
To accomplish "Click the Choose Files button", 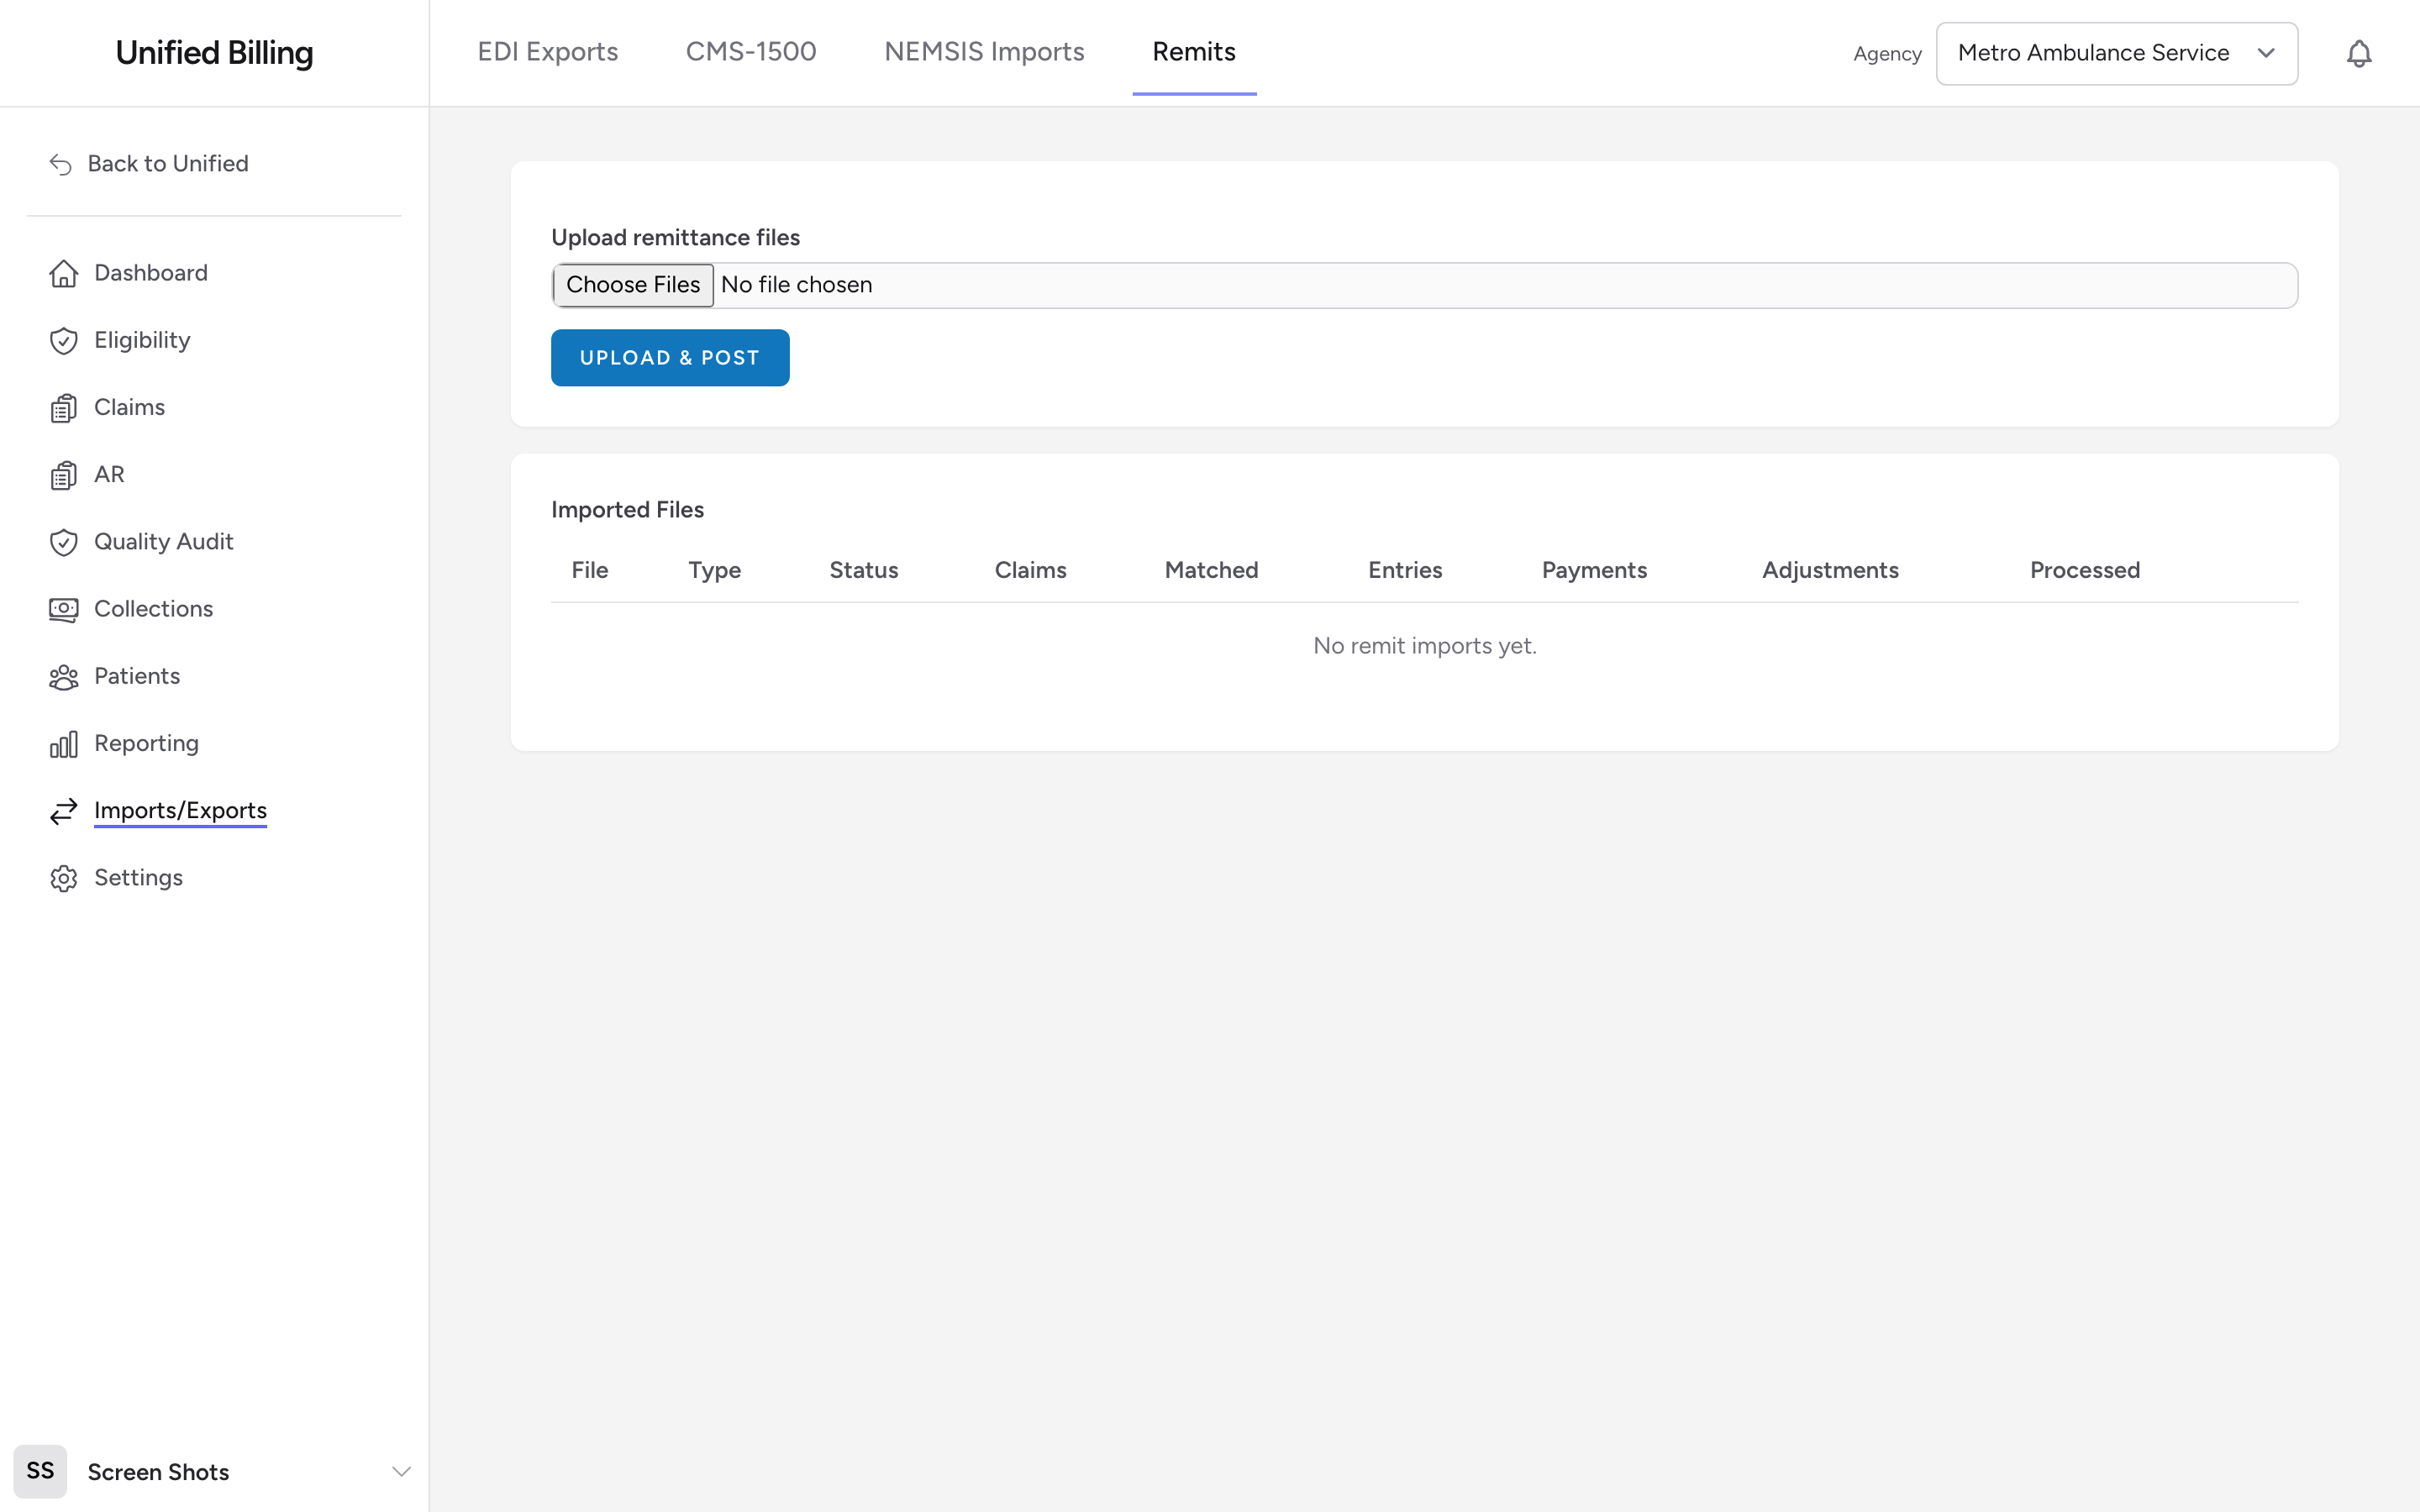I will point(633,285).
